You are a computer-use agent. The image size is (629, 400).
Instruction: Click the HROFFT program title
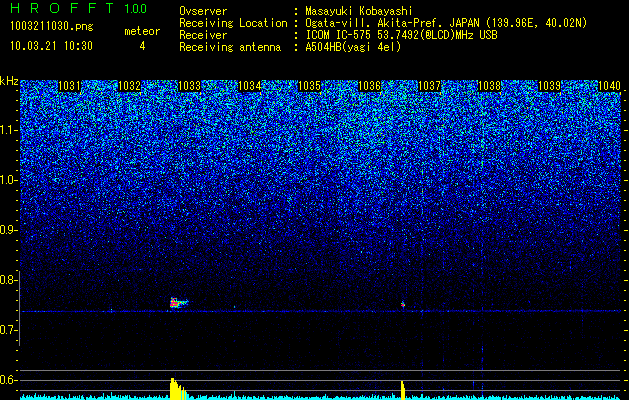click(x=61, y=8)
